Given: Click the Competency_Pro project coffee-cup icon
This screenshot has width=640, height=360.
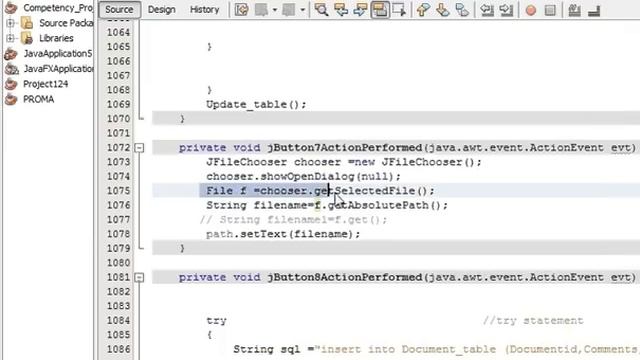Looking at the screenshot, I should click(11, 7).
